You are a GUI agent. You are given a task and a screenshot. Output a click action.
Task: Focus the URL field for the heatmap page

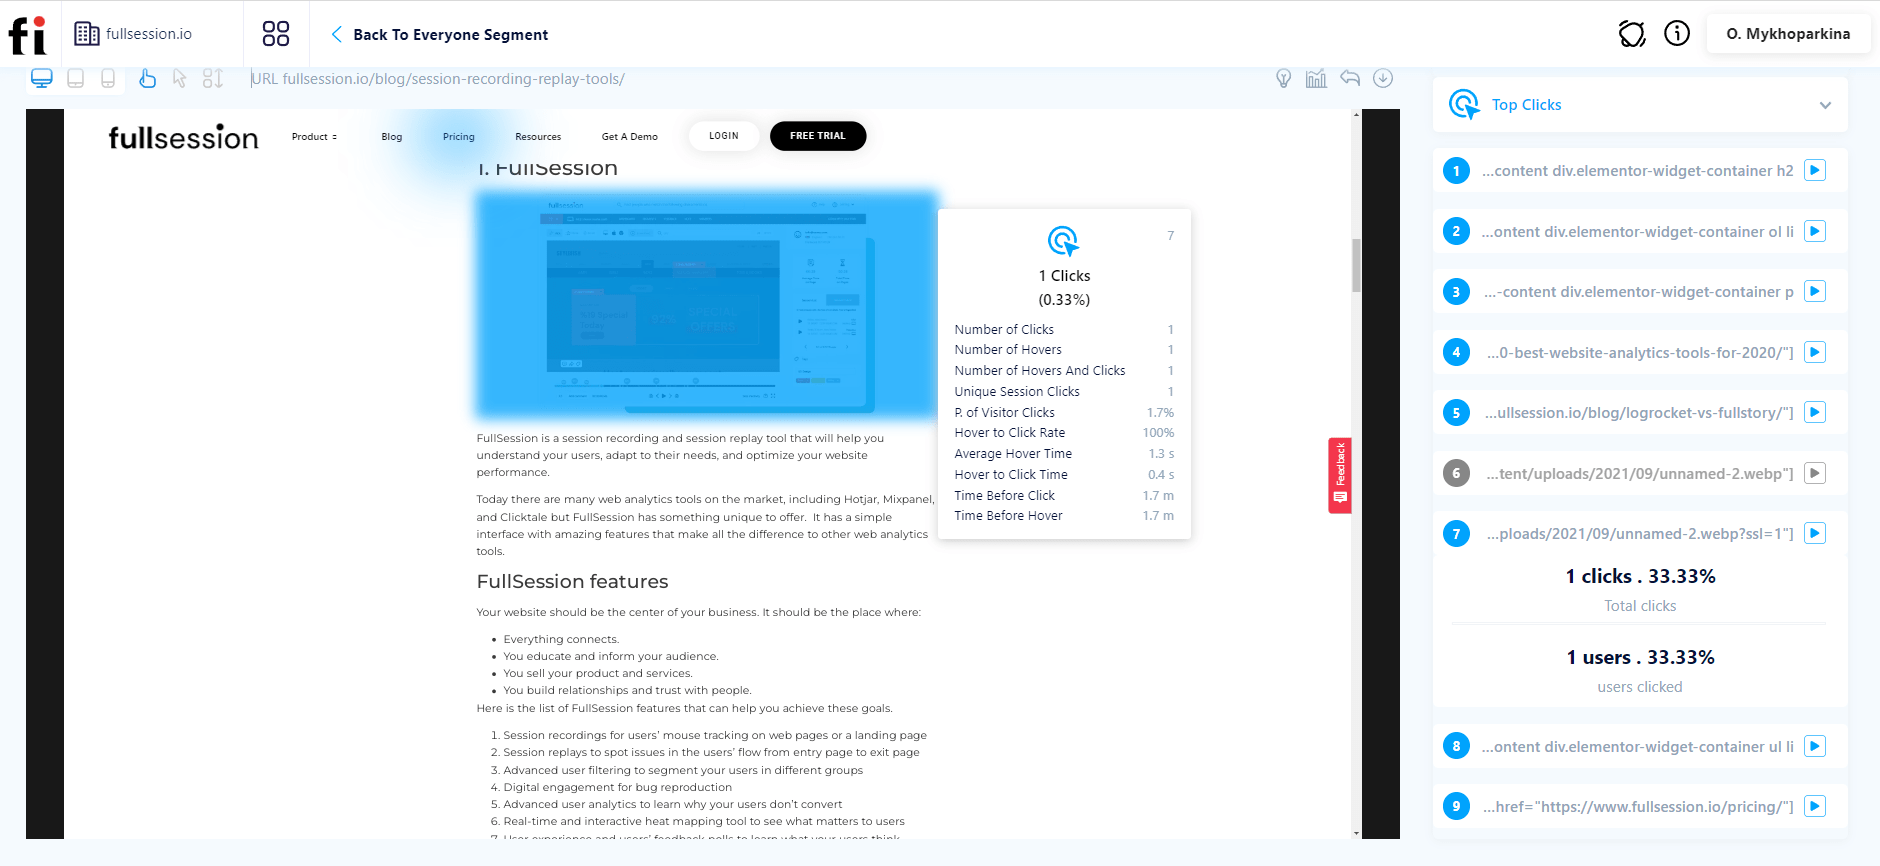438,79
